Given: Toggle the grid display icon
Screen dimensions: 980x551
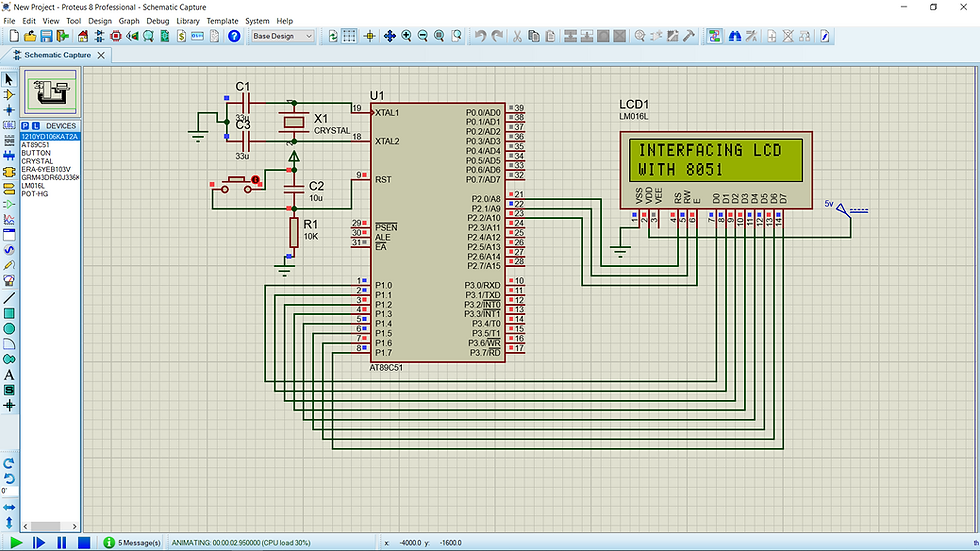Looking at the screenshot, I should pos(349,36).
